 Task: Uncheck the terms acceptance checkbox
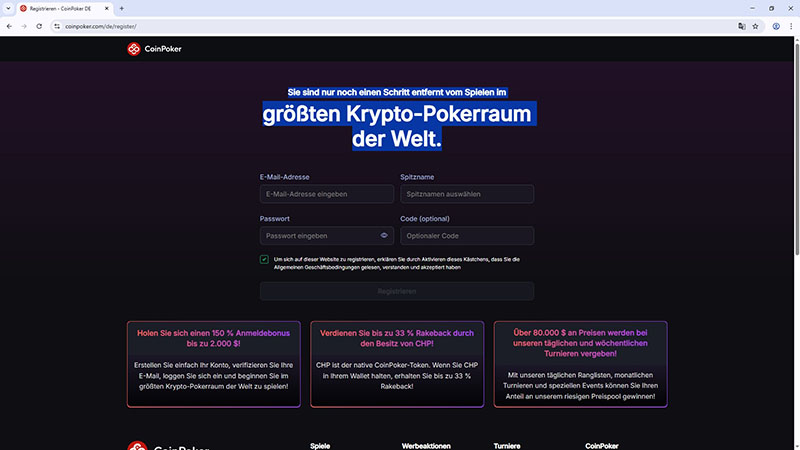[x=264, y=259]
